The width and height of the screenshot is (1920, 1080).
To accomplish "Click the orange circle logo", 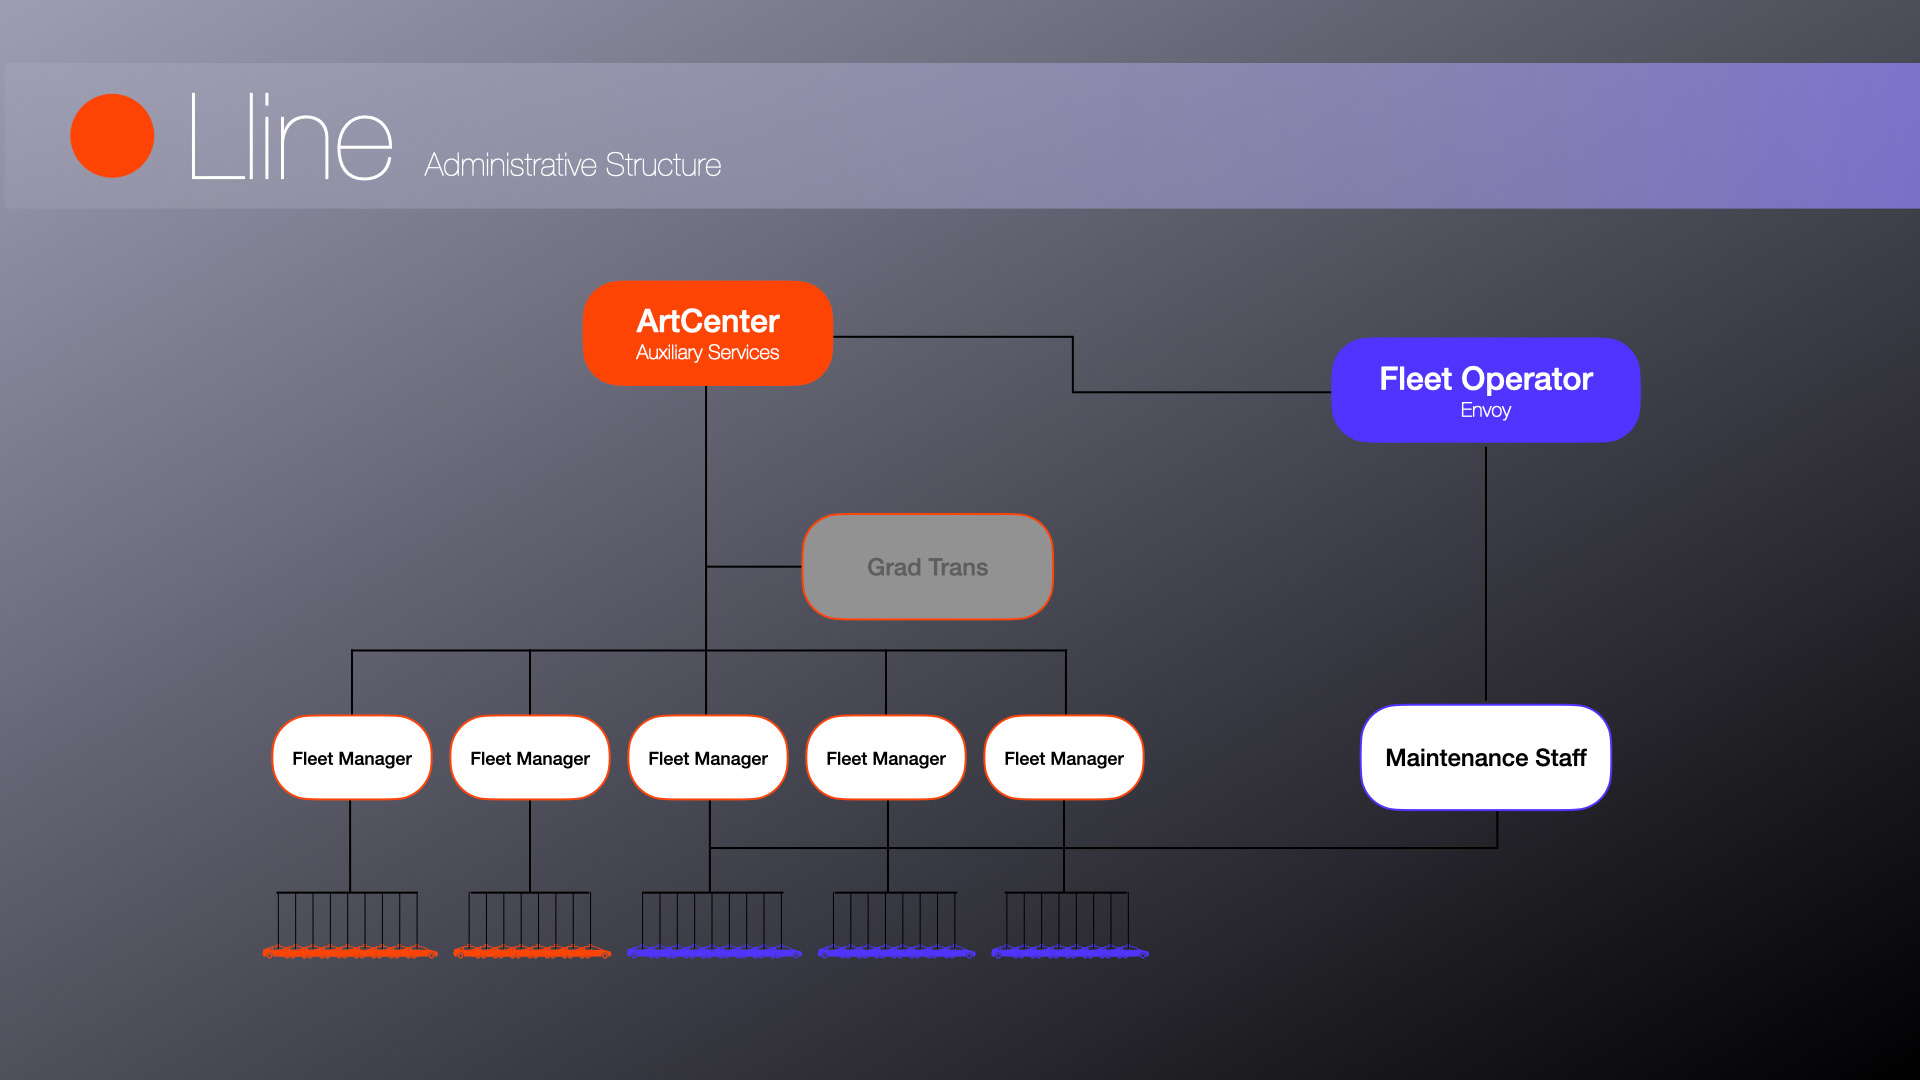I will (112, 136).
